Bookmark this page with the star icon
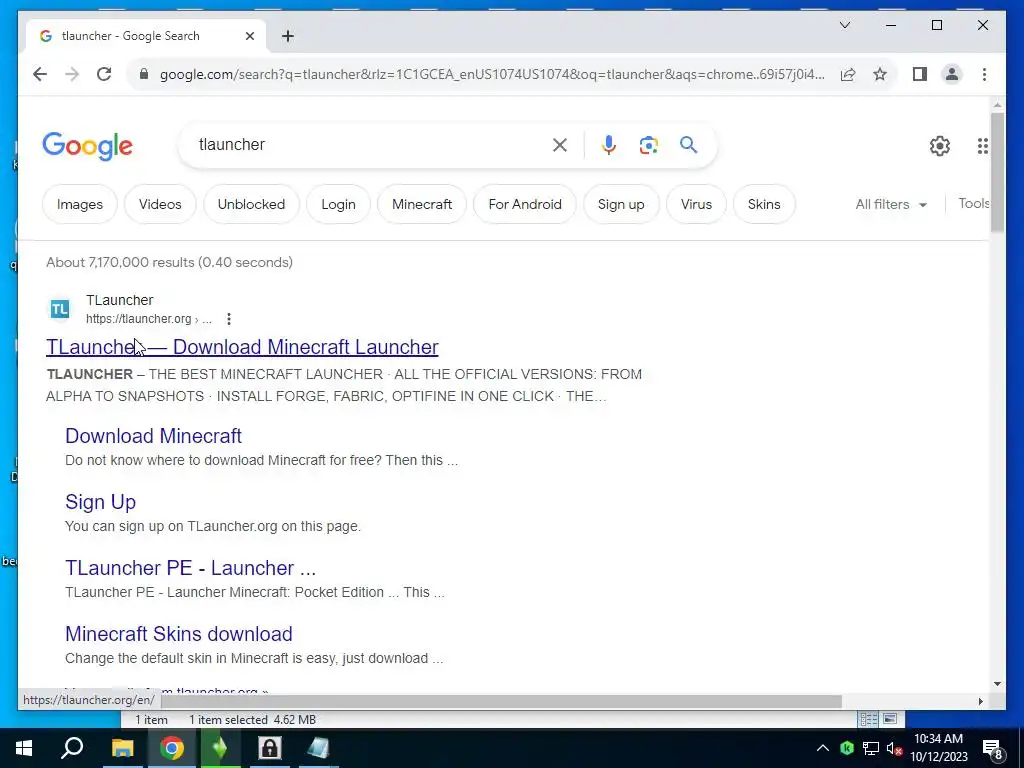This screenshot has height=768, width=1024. pyautogui.click(x=880, y=74)
